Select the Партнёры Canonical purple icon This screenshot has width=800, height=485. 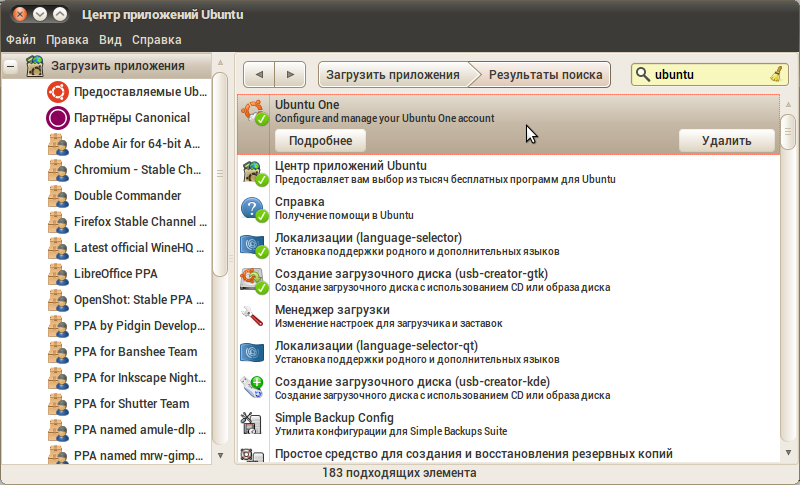click(x=58, y=118)
